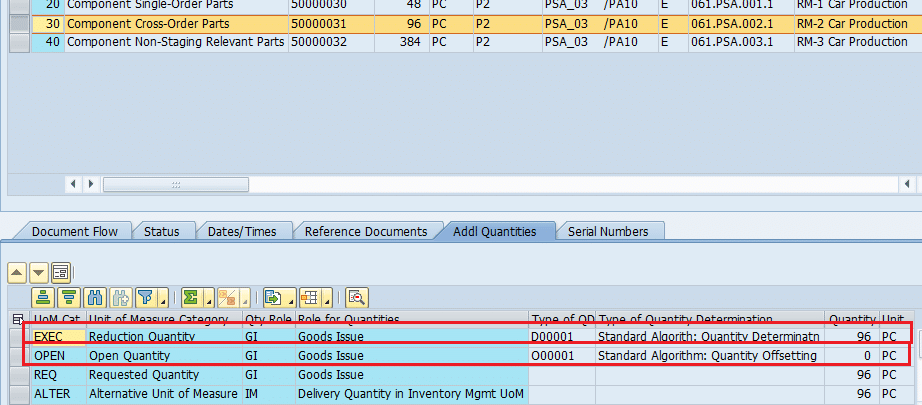
Task: Open the Serial Numbers tab
Action: [x=608, y=231]
